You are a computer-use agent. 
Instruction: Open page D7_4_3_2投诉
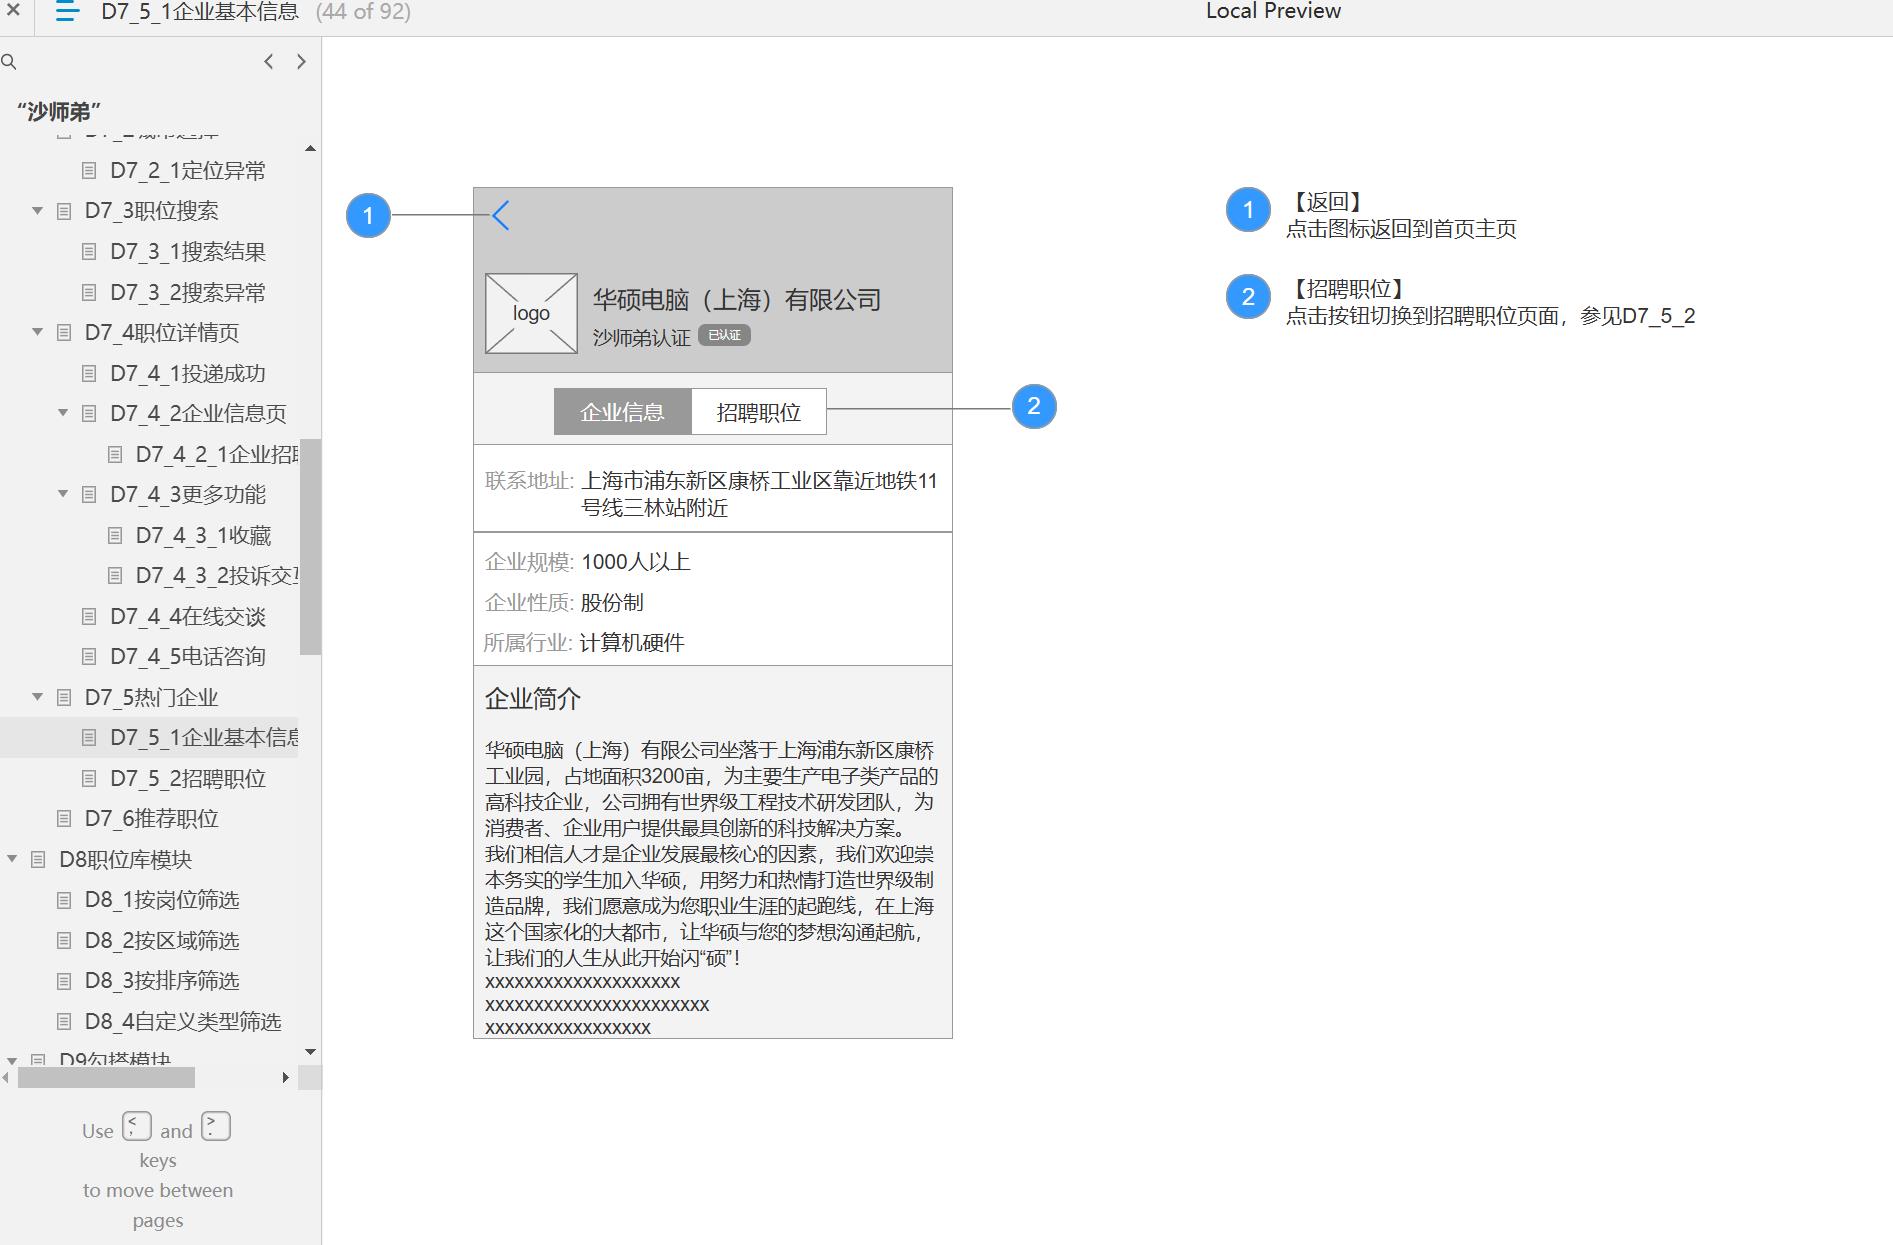[217, 575]
